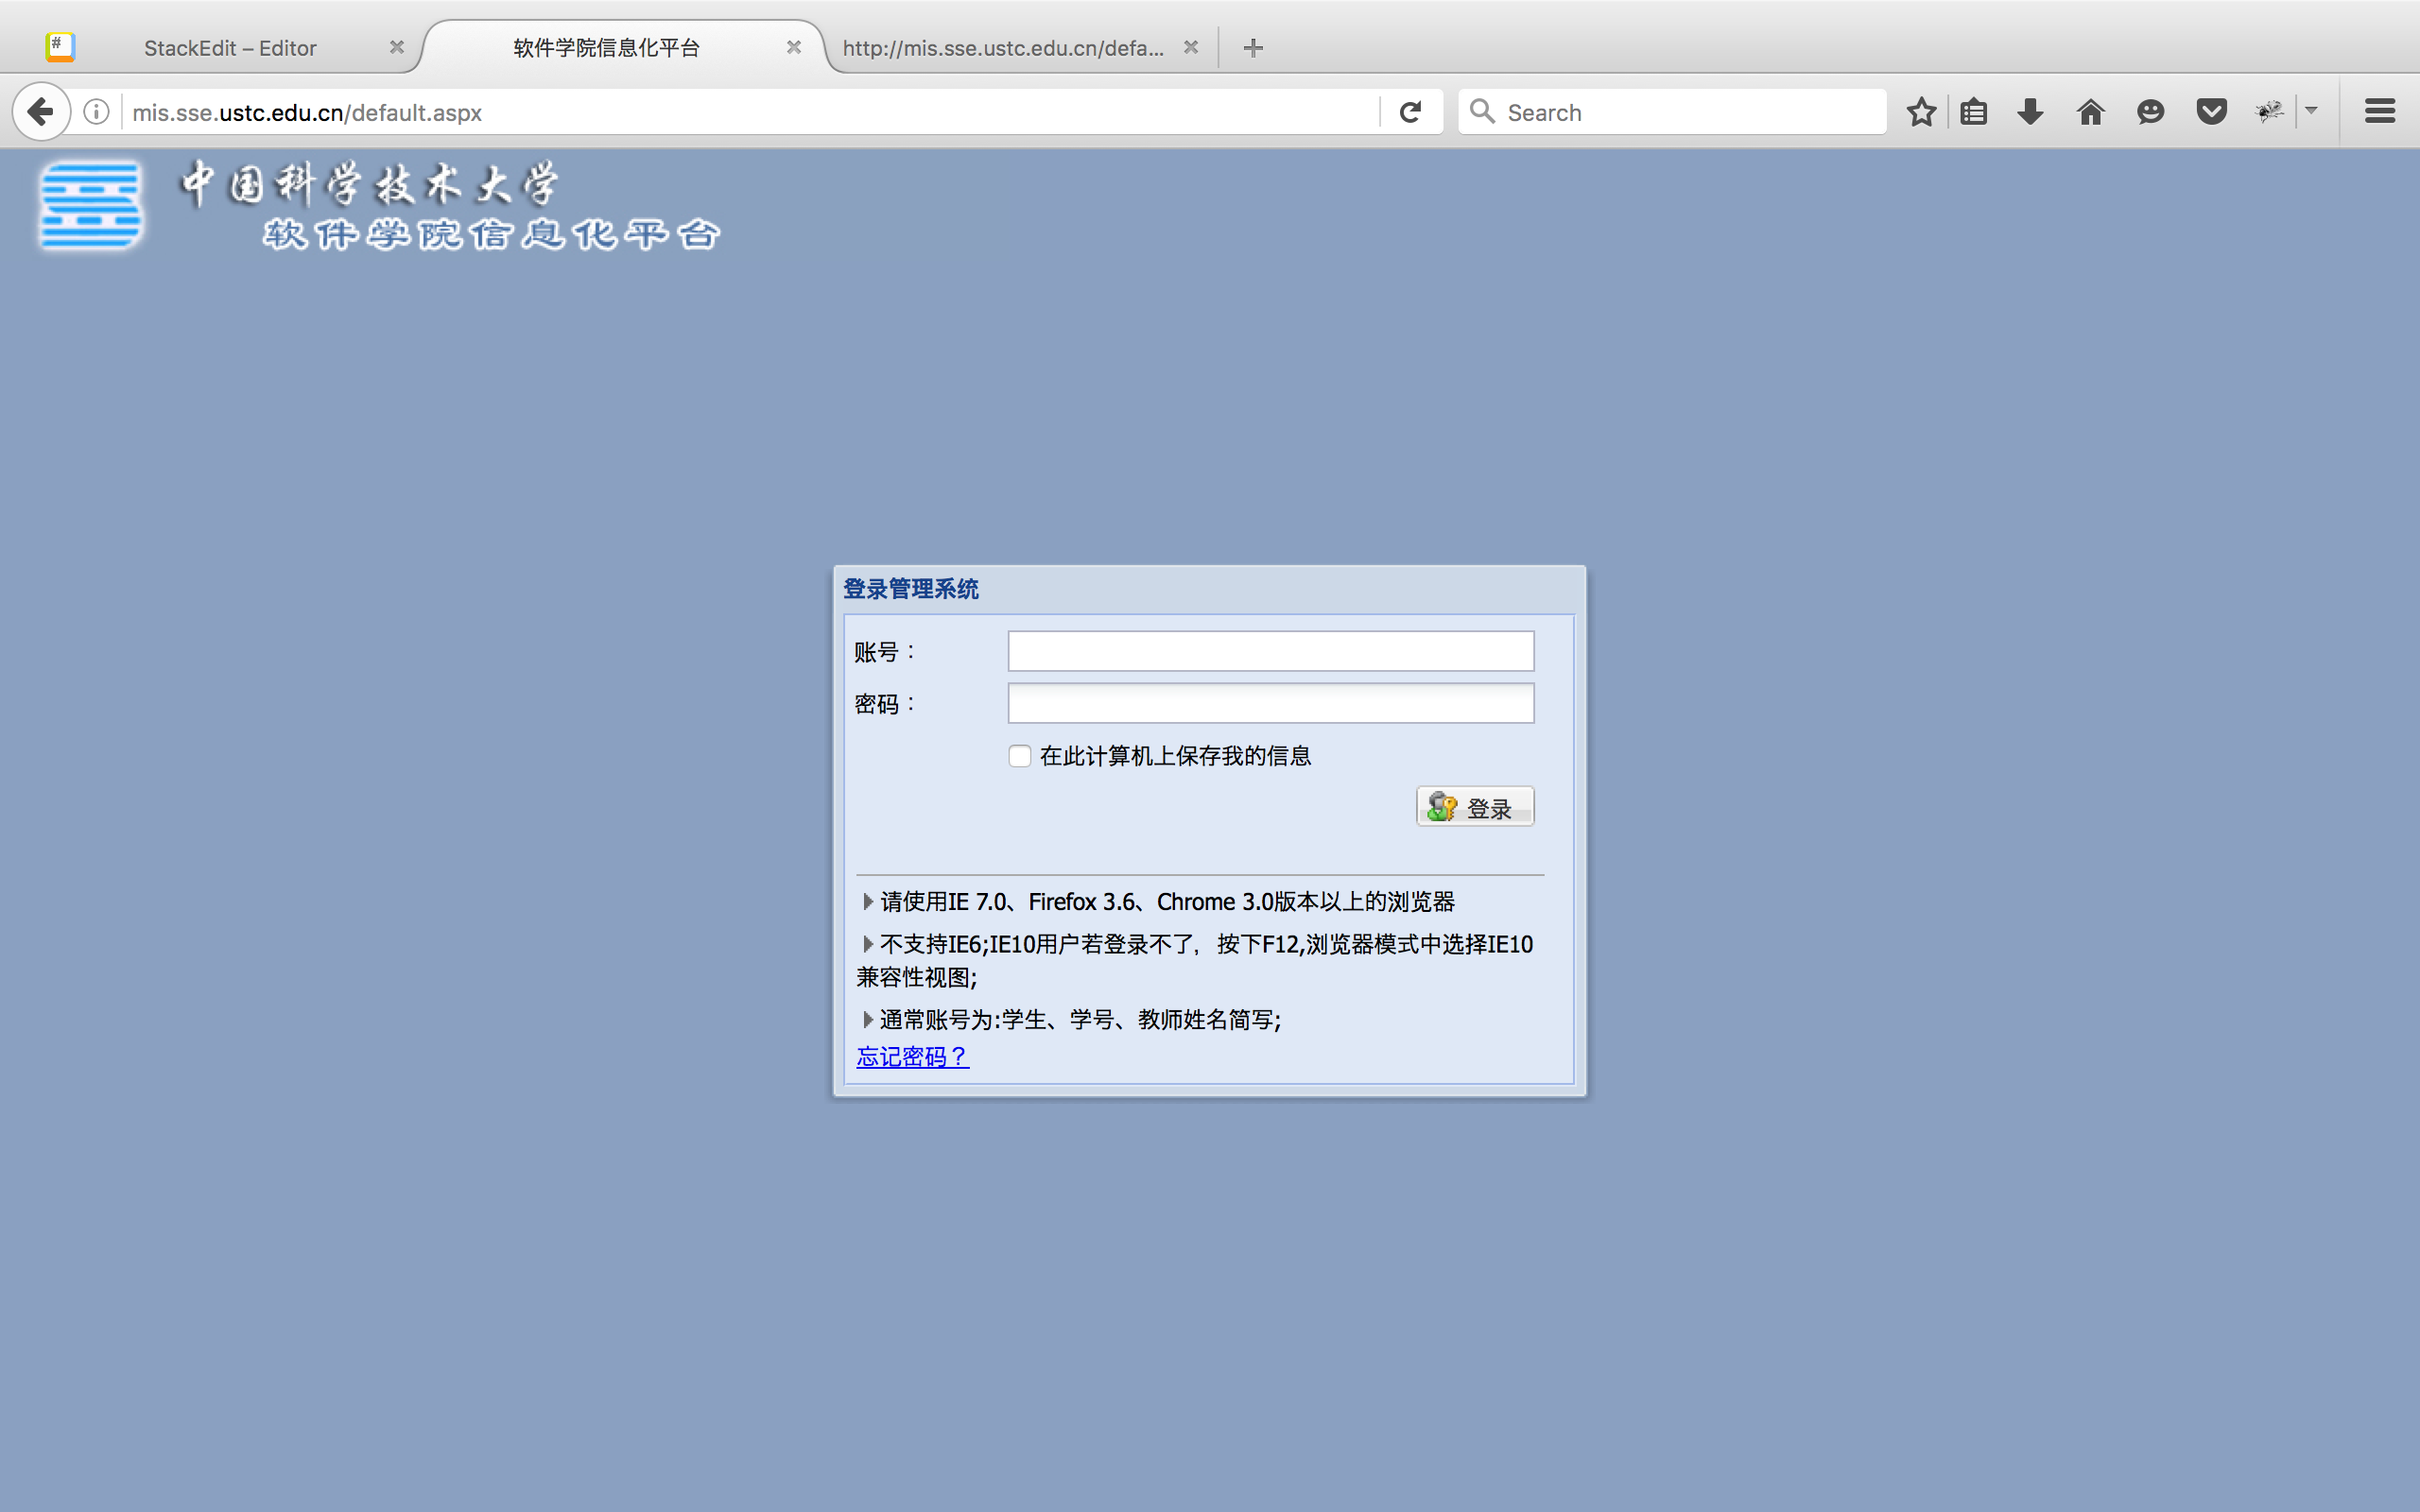Viewport: 2420px width, 1512px height.
Task: Open a new tab with the plus button
Action: pyautogui.click(x=1253, y=47)
